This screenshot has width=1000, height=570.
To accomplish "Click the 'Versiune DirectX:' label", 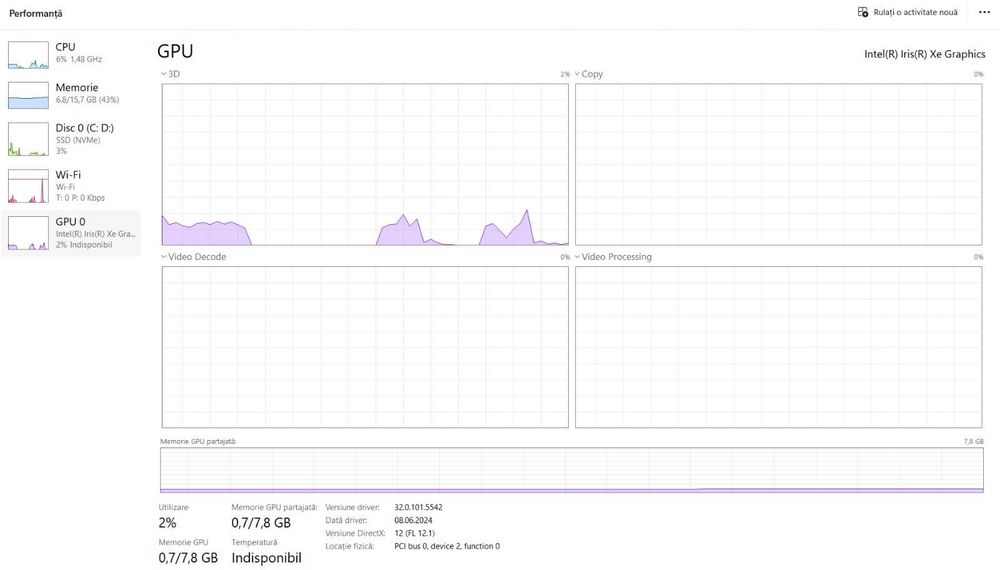I will tap(355, 533).
